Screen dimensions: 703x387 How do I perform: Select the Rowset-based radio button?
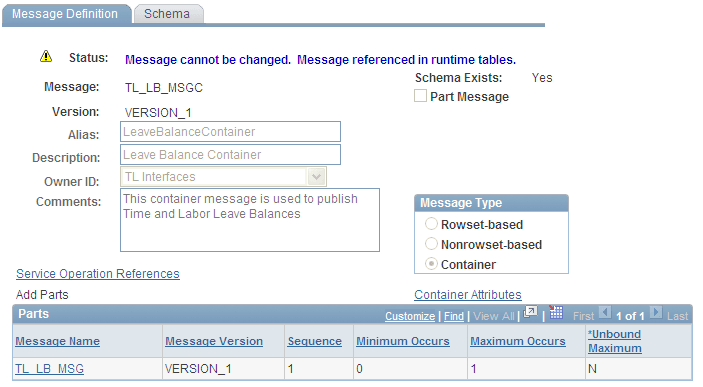[431, 224]
